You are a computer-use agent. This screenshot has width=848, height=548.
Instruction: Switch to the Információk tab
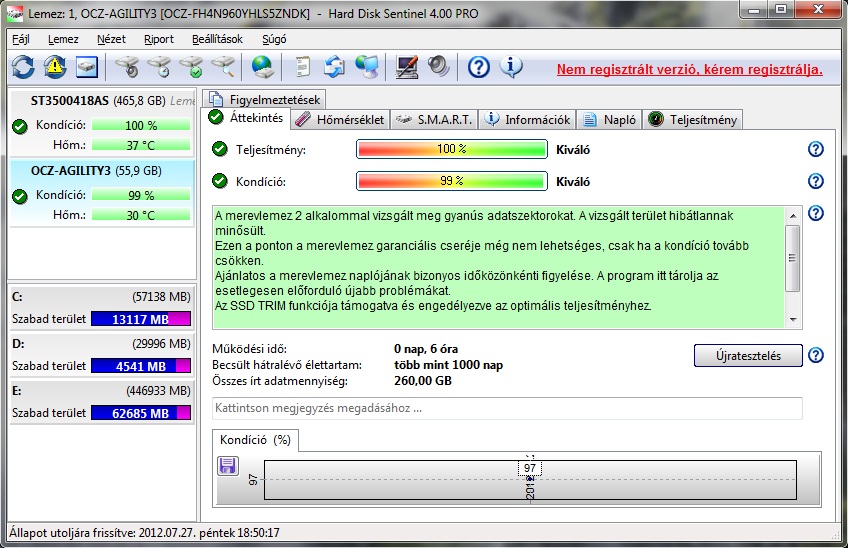[527, 120]
